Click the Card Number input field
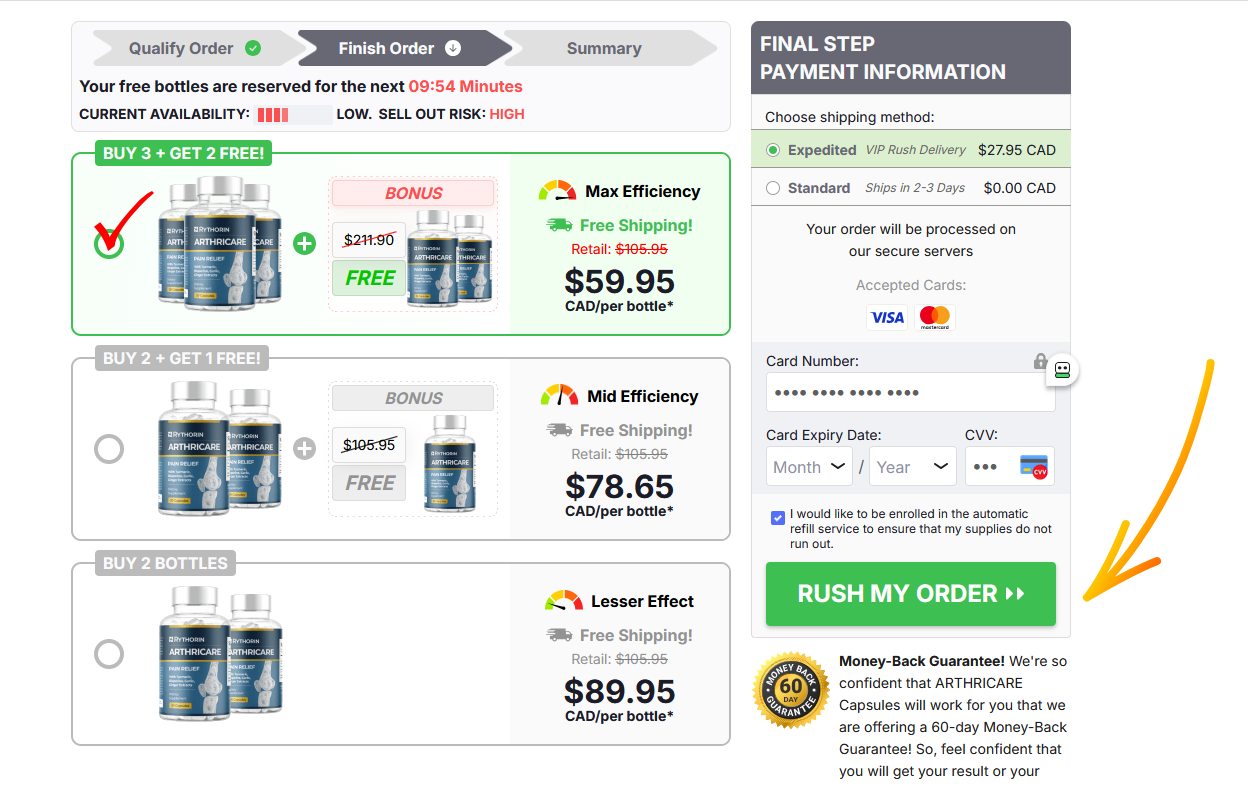The height and width of the screenshot is (786, 1248). pyautogui.click(x=910, y=392)
